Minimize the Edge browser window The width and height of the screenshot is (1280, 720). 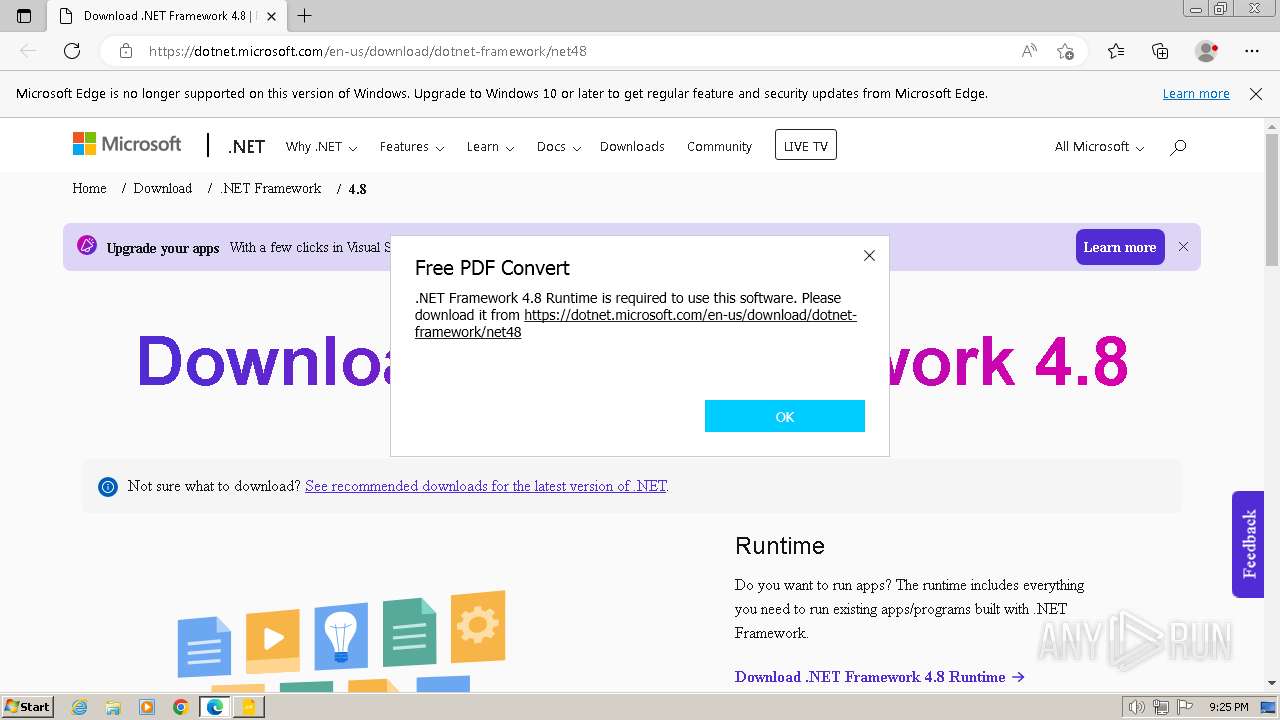point(1195,9)
